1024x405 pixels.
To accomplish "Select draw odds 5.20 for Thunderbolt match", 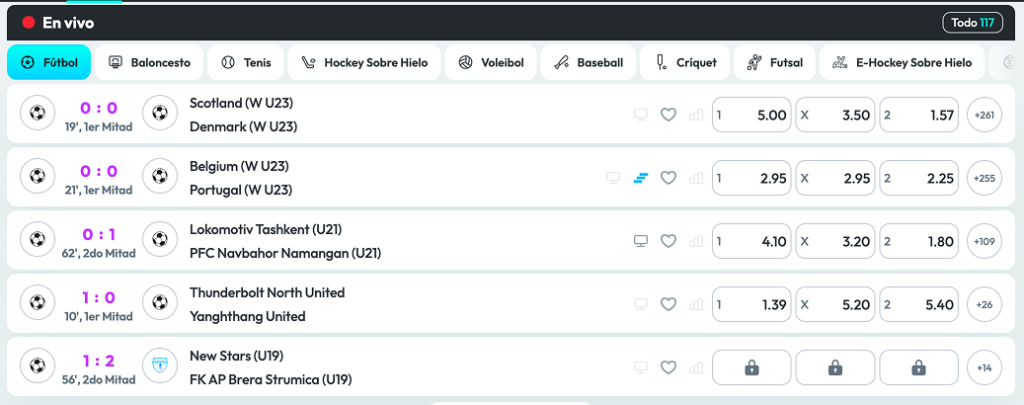I will (834, 304).
